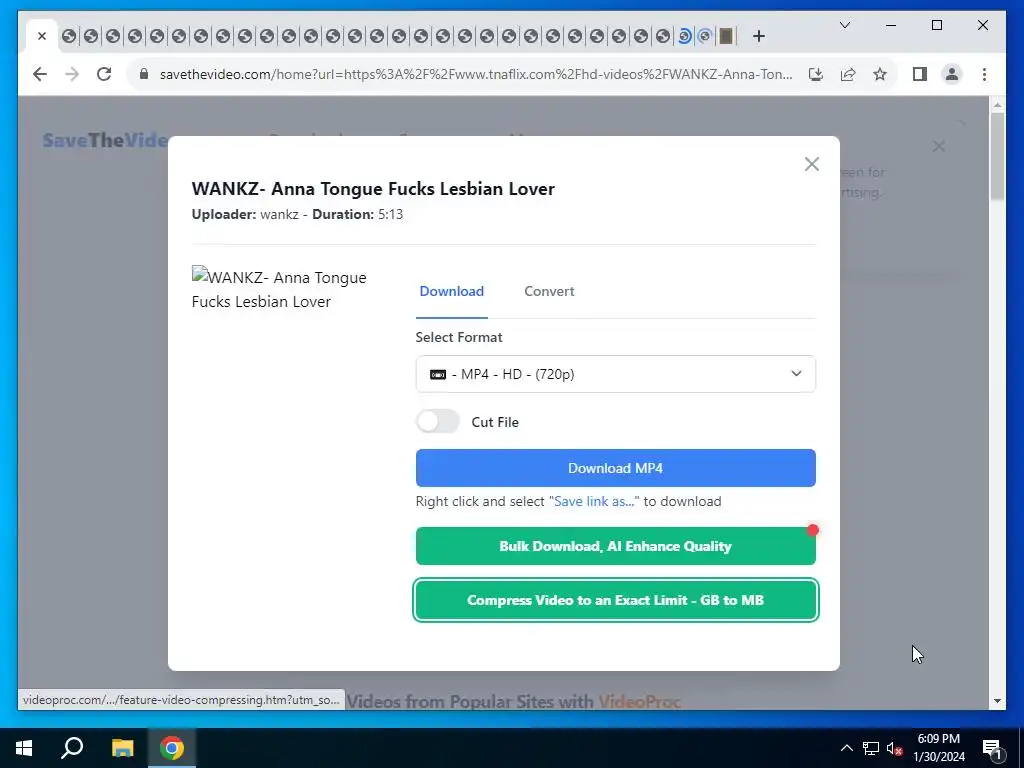
Task: Open the Chrome profile menu
Action: [952, 74]
